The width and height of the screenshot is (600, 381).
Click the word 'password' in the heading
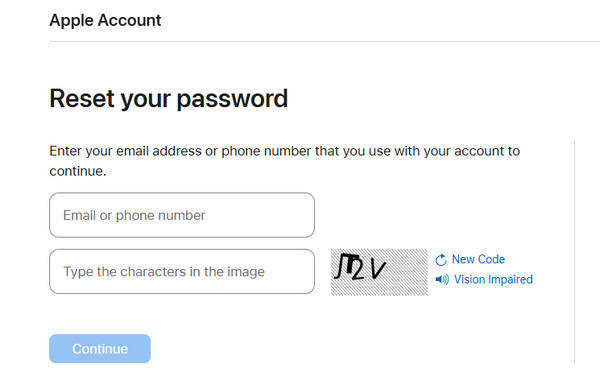232,99
